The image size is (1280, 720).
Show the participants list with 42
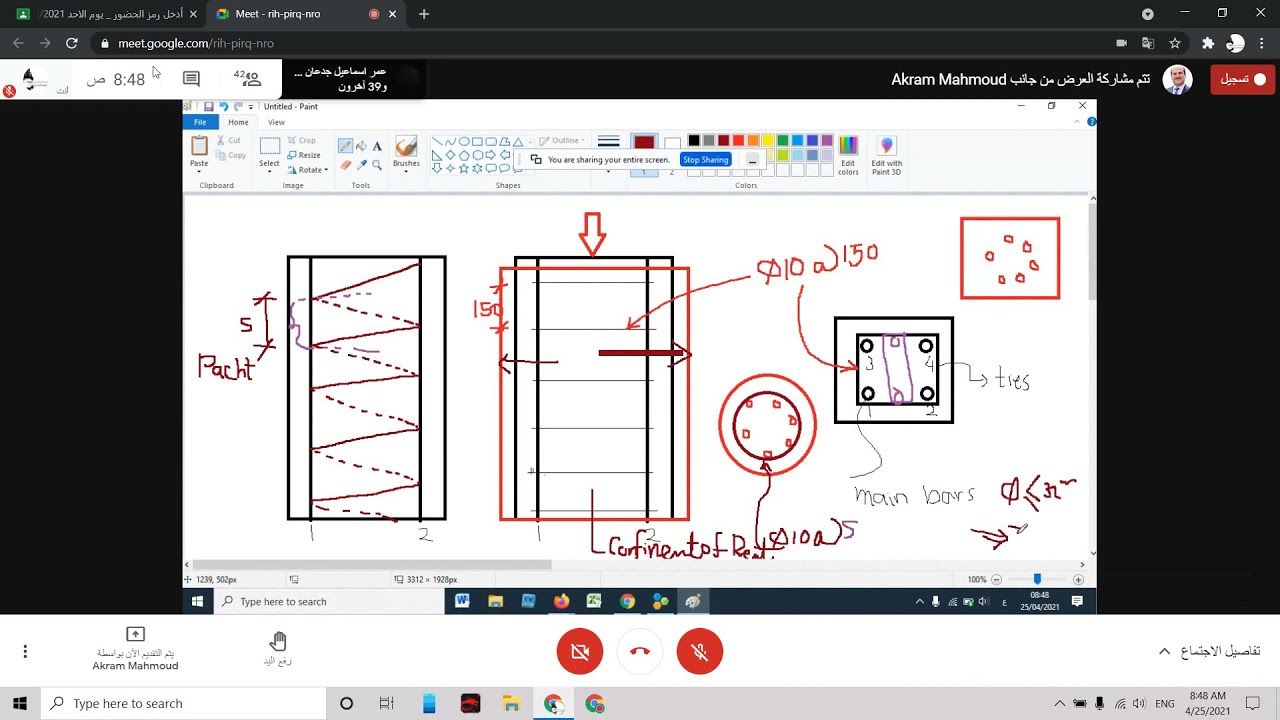pyautogui.click(x=247, y=78)
